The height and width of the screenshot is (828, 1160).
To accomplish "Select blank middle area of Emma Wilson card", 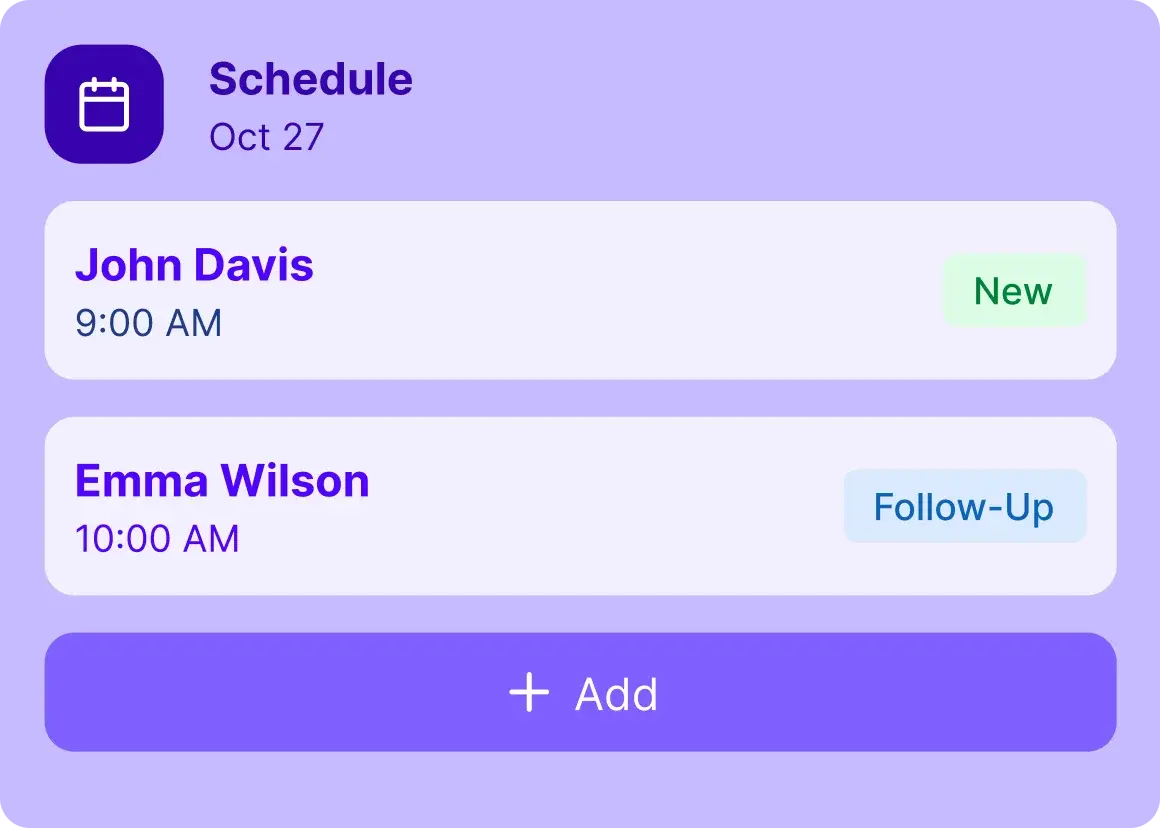I will 600,507.
